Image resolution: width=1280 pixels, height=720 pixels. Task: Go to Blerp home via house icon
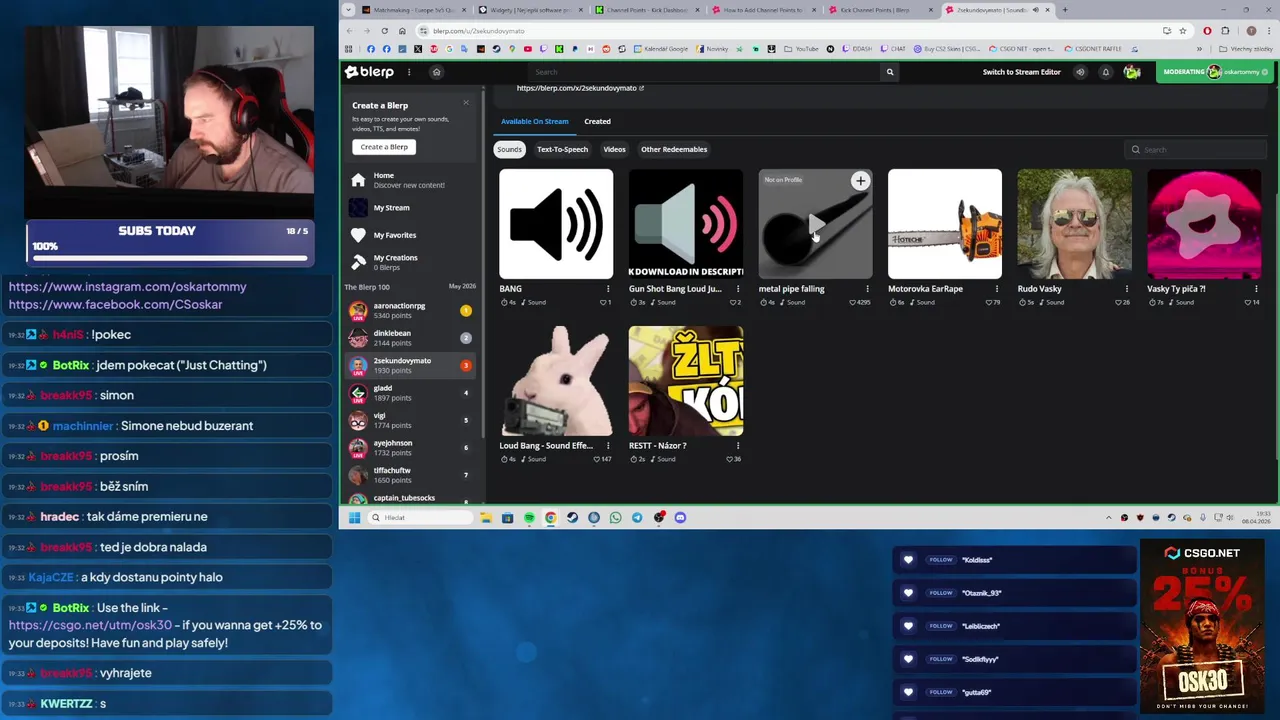click(436, 72)
